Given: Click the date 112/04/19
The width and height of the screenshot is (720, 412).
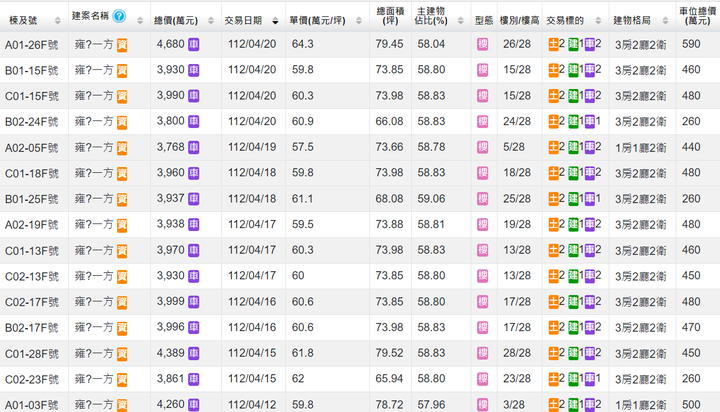Looking at the screenshot, I should coord(252,147).
